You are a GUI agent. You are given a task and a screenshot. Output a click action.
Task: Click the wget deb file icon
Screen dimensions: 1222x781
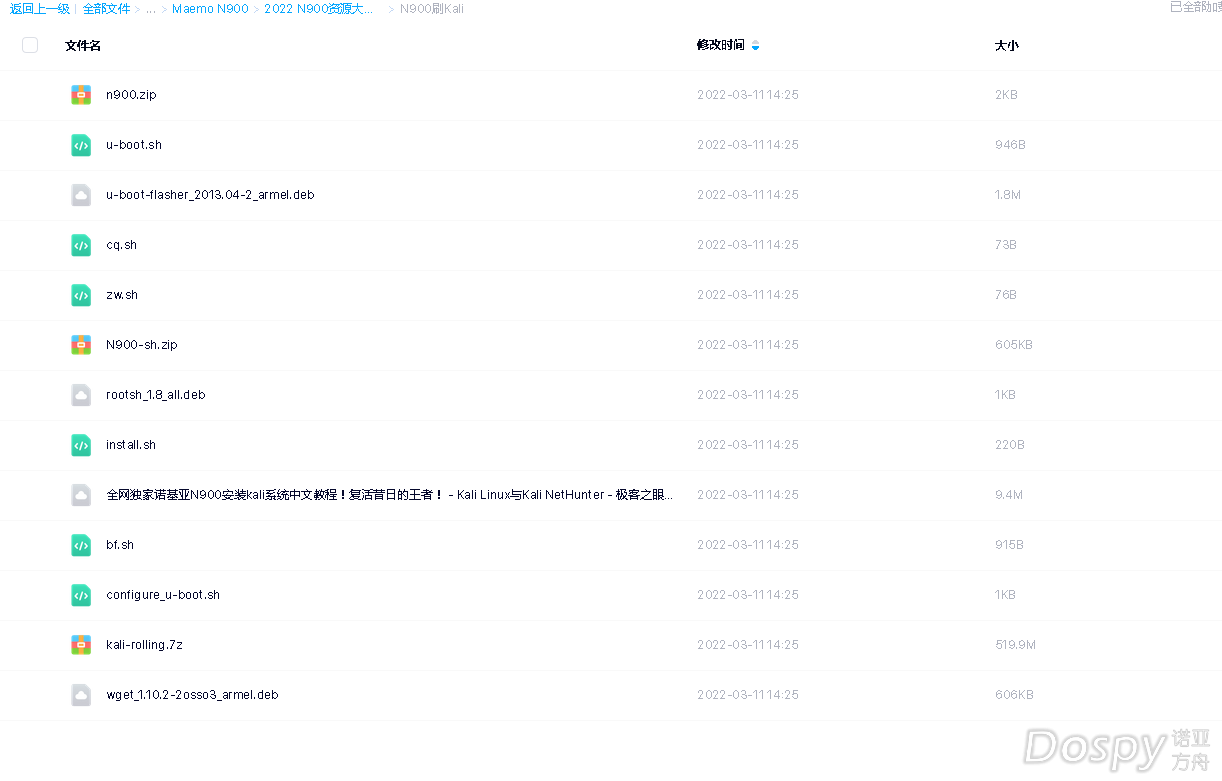(x=81, y=695)
